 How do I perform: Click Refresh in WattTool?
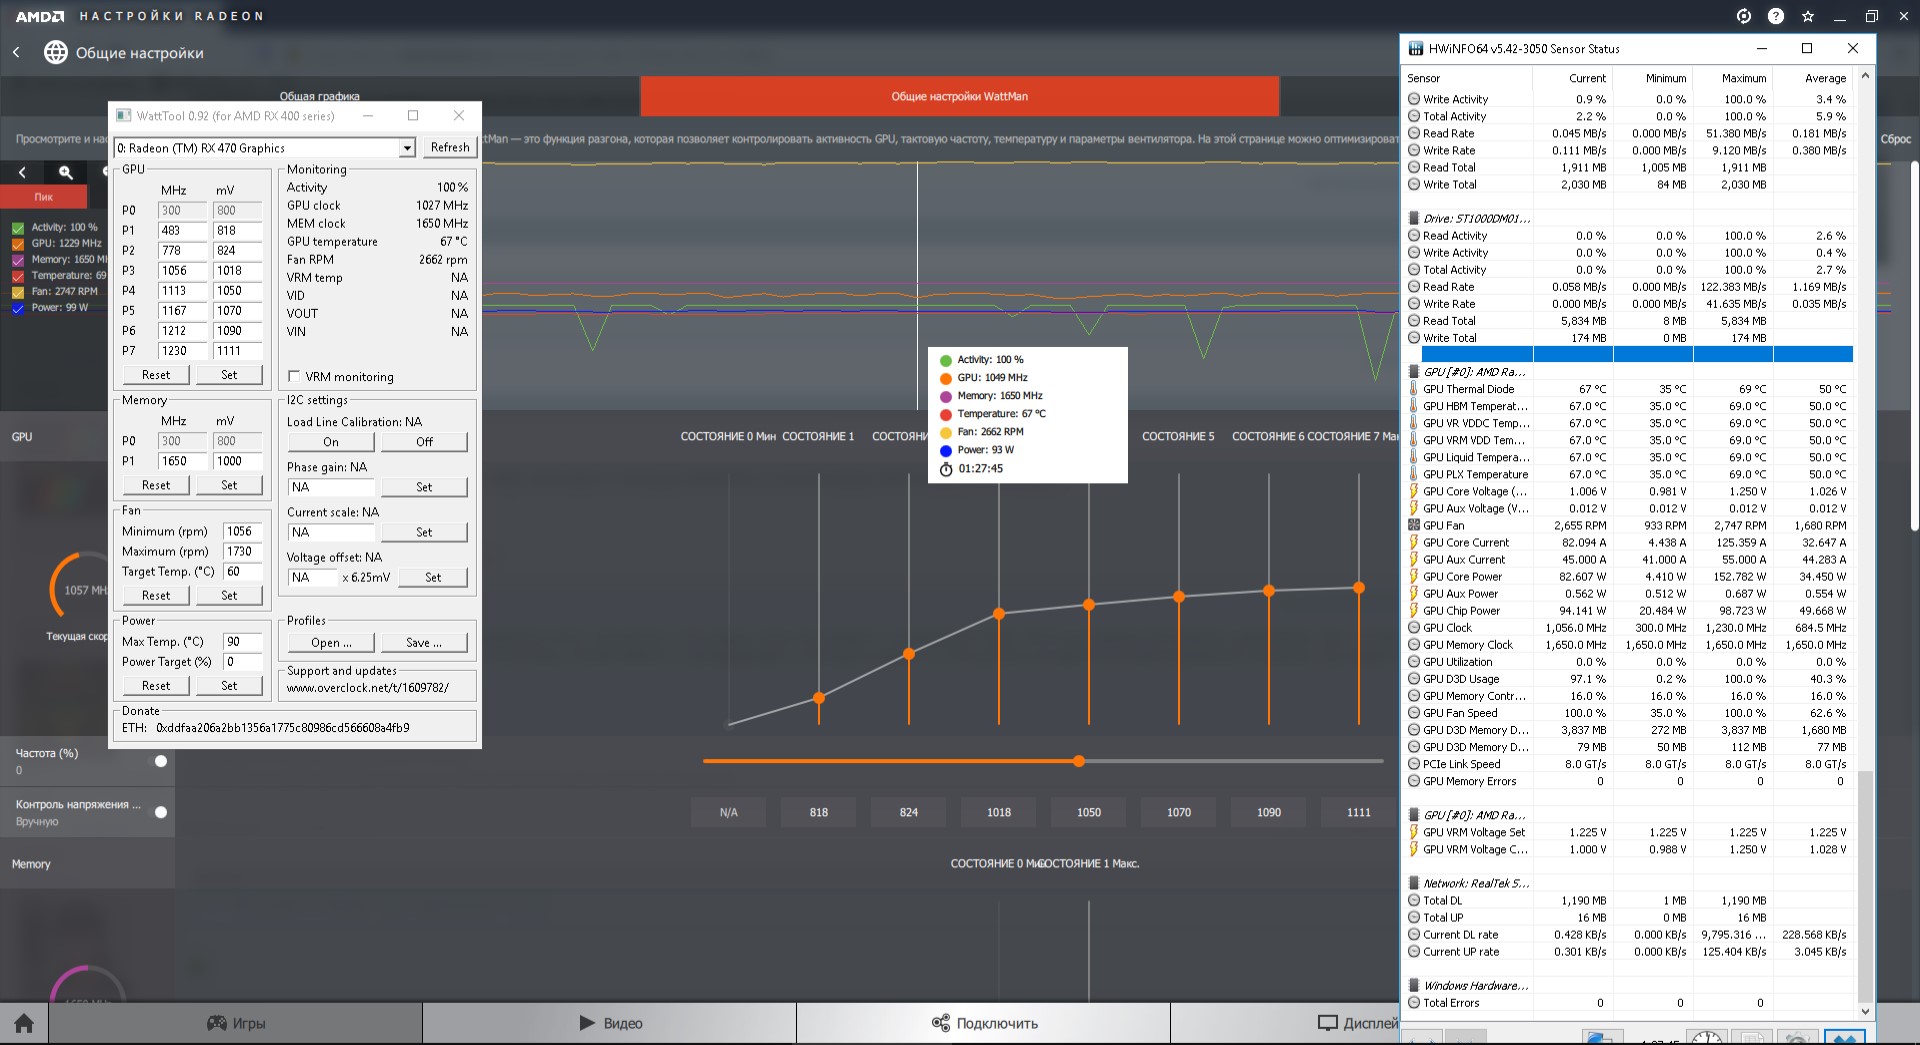pos(449,147)
